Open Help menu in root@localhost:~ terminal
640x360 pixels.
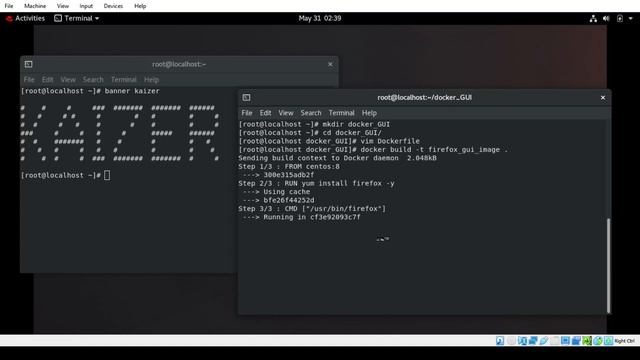pos(151,80)
